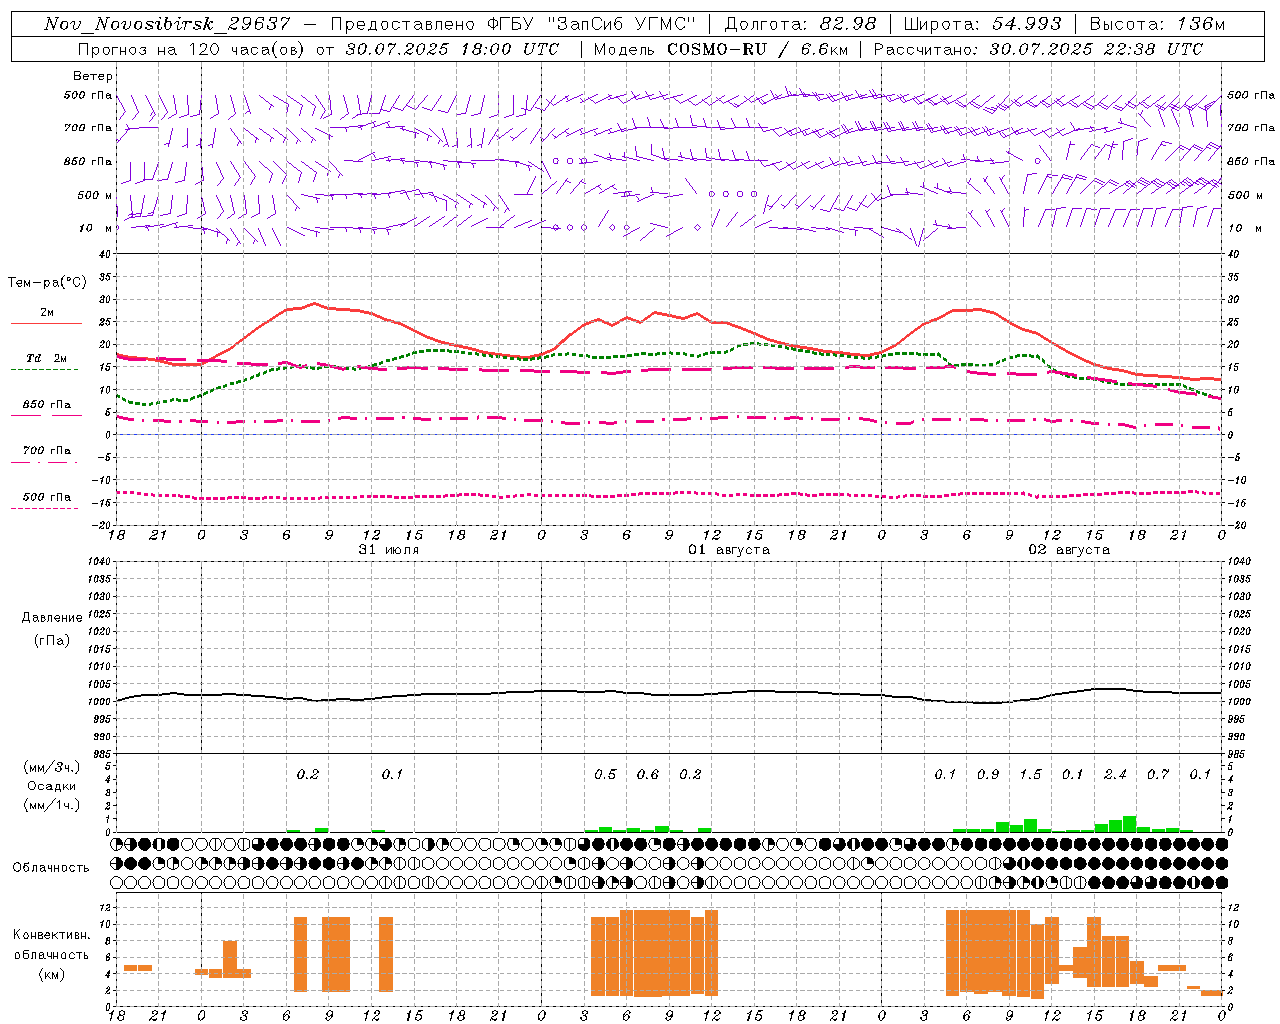Click the left 10 м wind level label
The height and width of the screenshot is (1024, 1280).
point(95,229)
